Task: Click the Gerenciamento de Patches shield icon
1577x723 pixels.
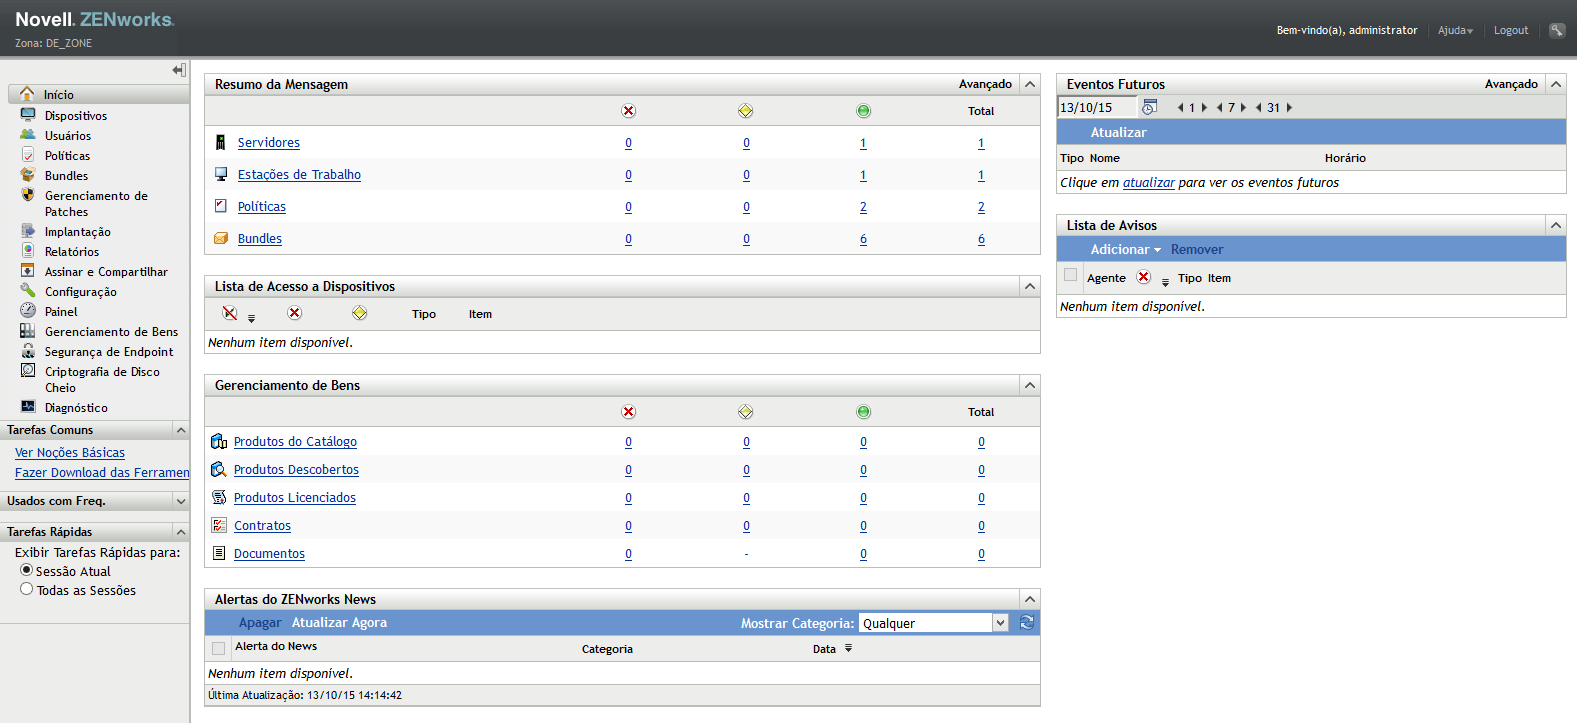Action: point(28,195)
